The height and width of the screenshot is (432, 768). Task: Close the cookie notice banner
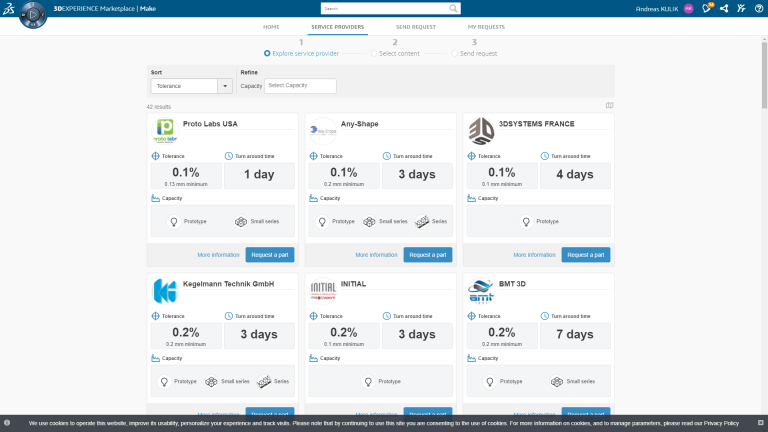(761, 423)
